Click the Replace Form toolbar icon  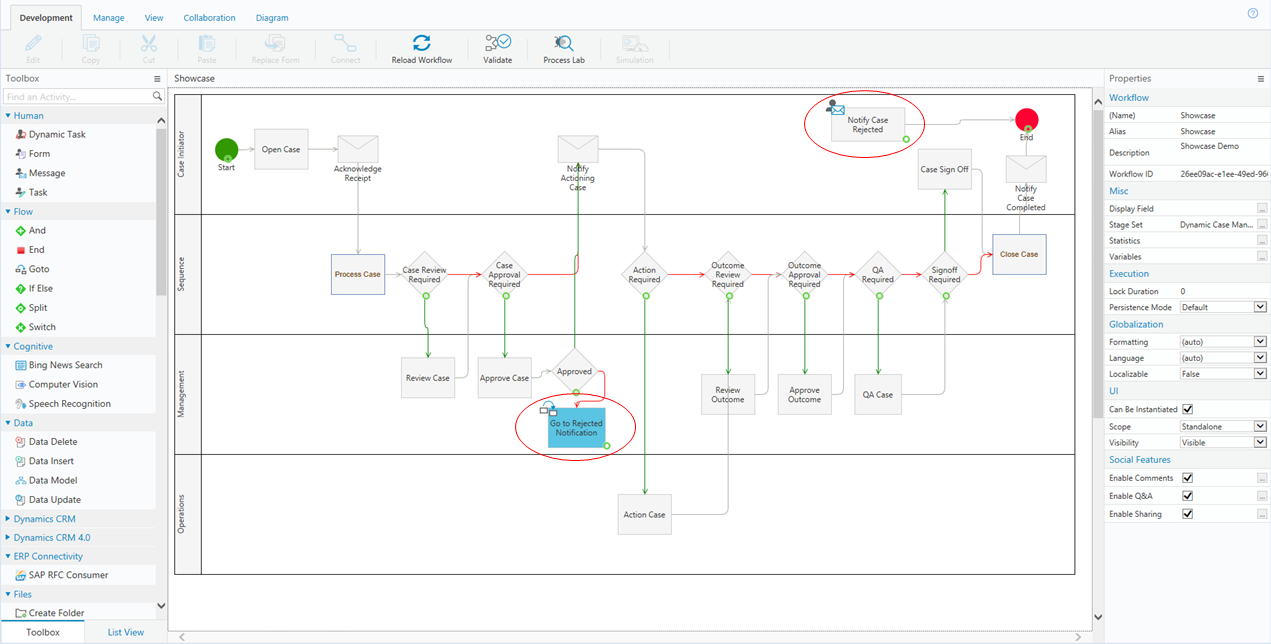275,43
